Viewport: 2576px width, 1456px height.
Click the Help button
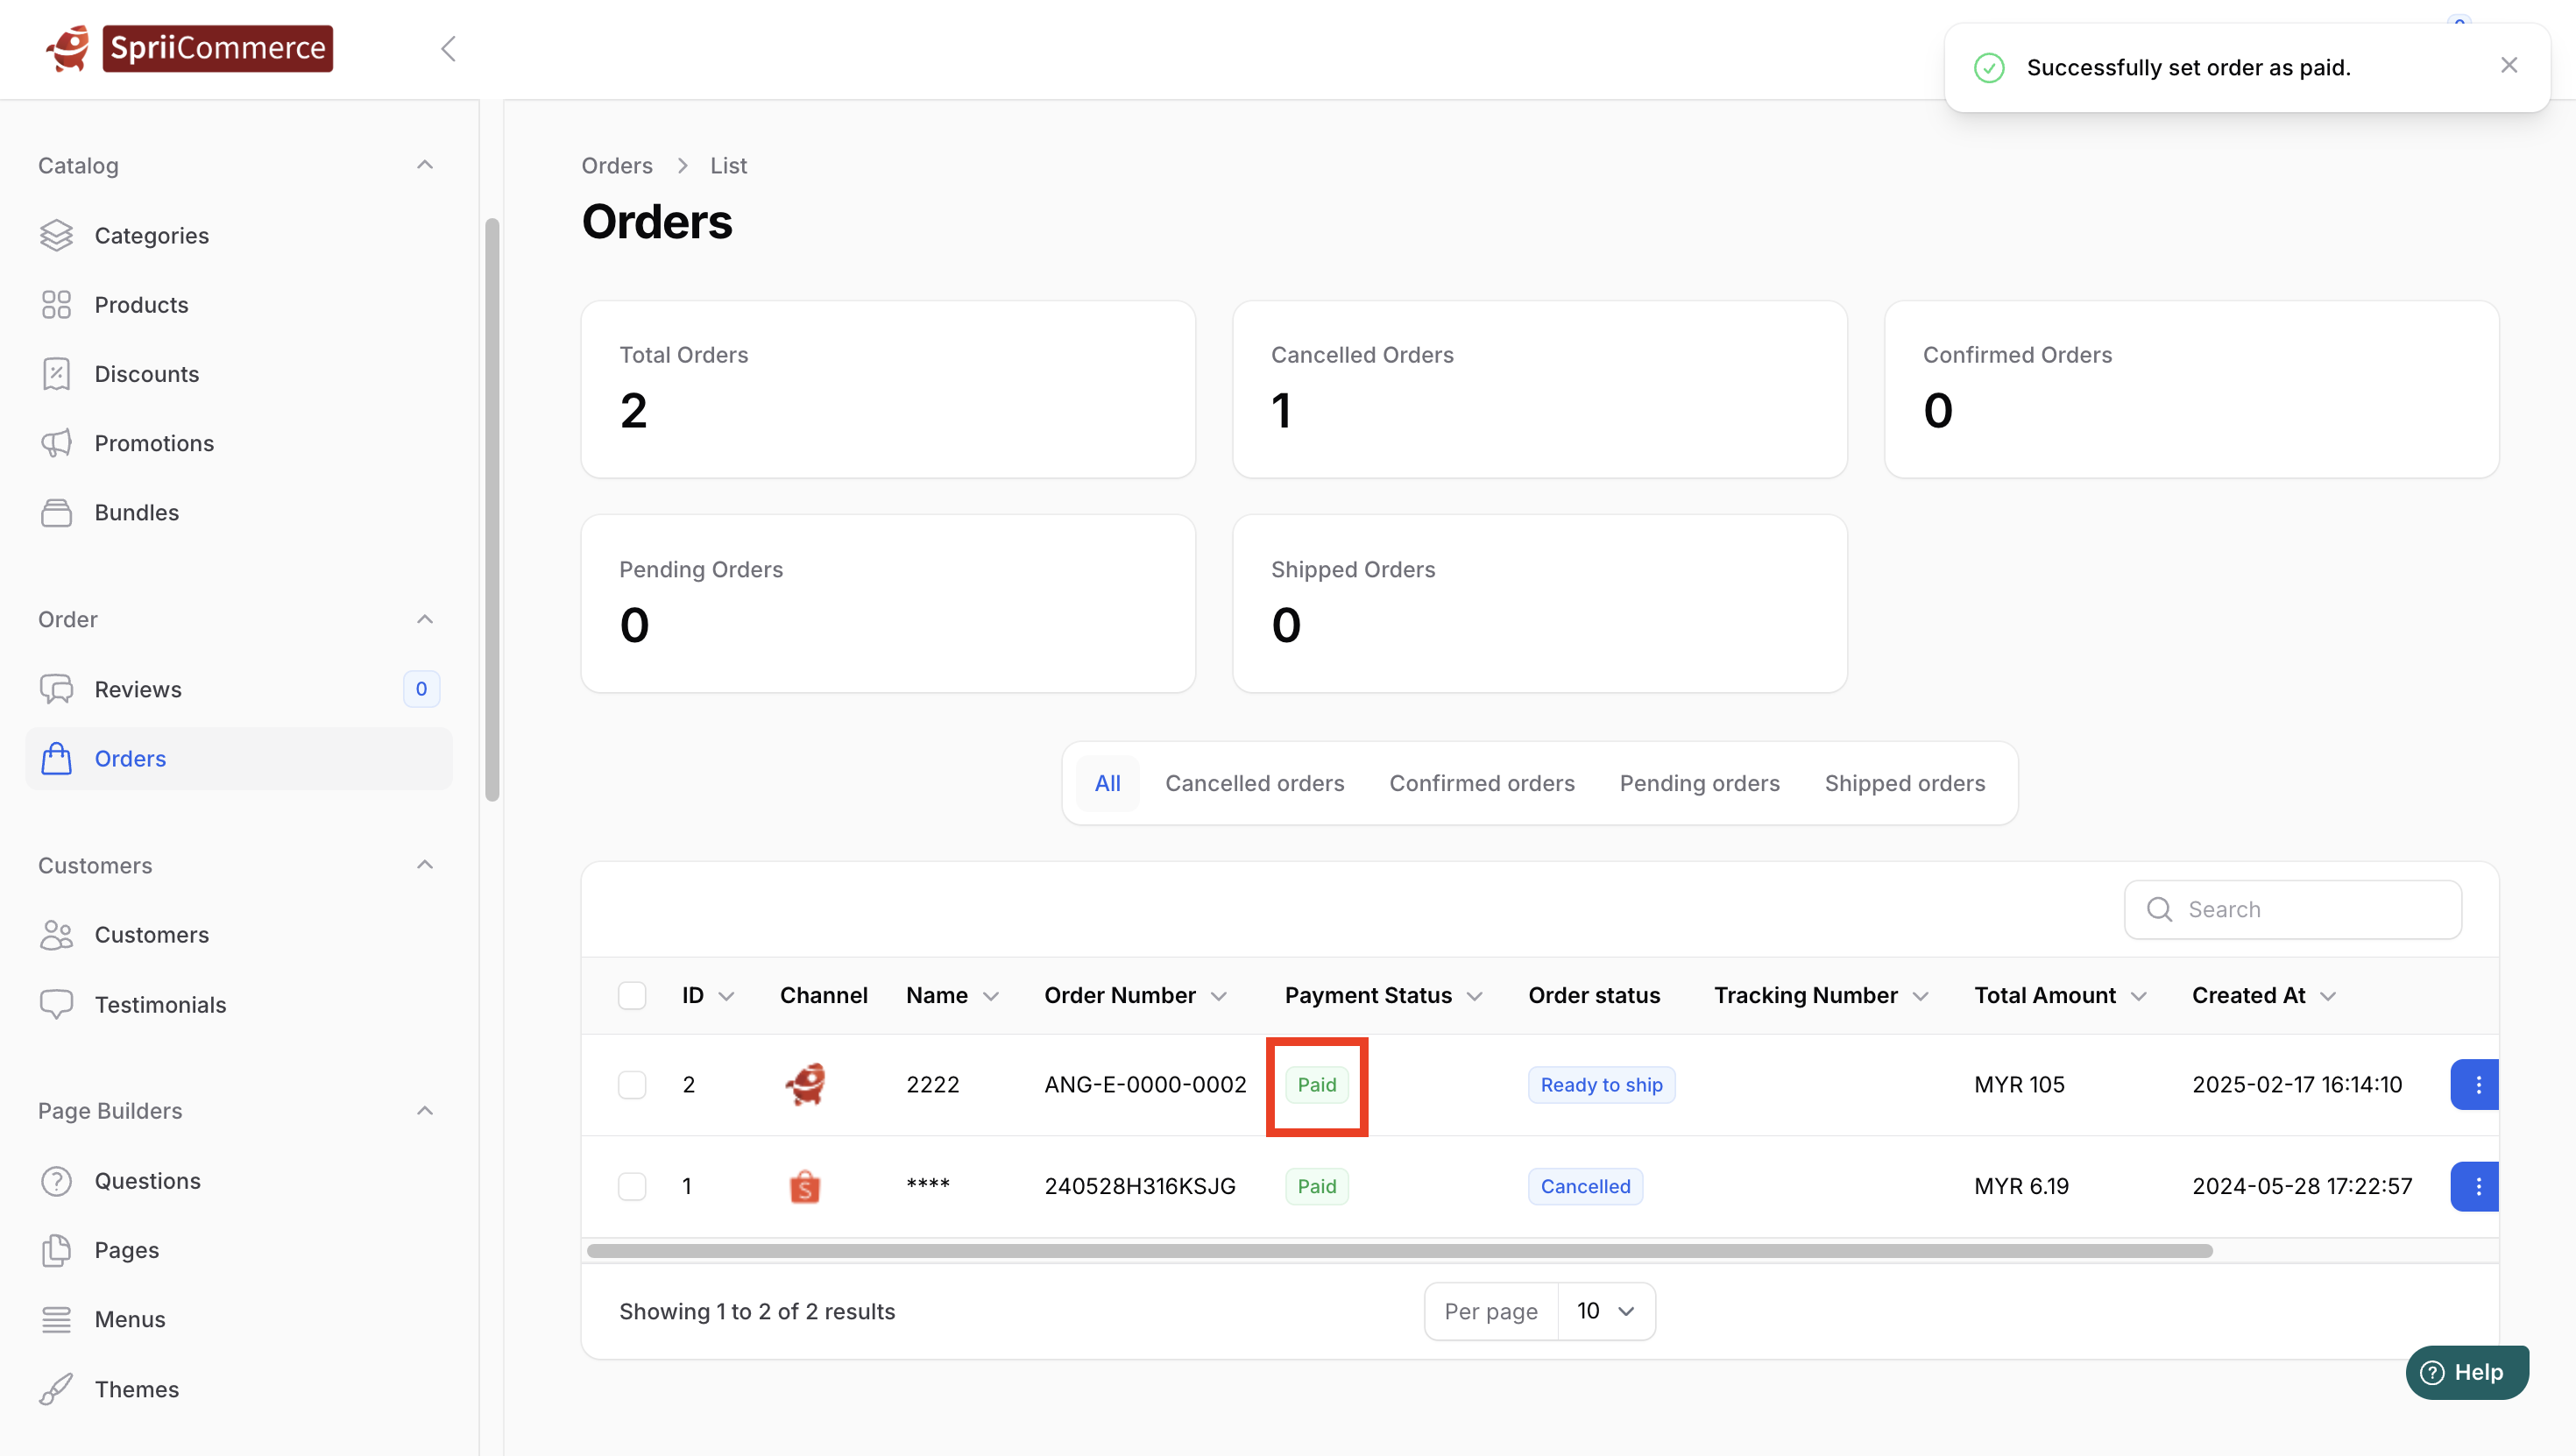(x=2466, y=1372)
